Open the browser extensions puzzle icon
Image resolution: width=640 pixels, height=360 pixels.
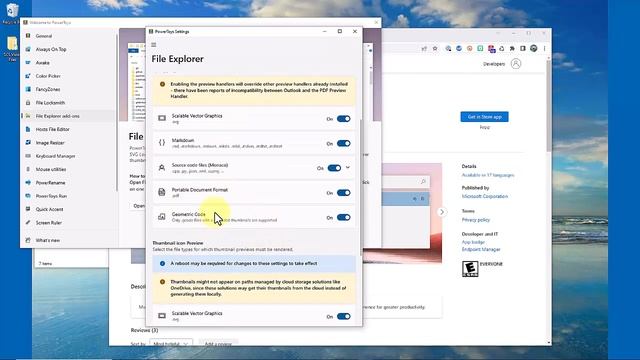click(x=512, y=49)
